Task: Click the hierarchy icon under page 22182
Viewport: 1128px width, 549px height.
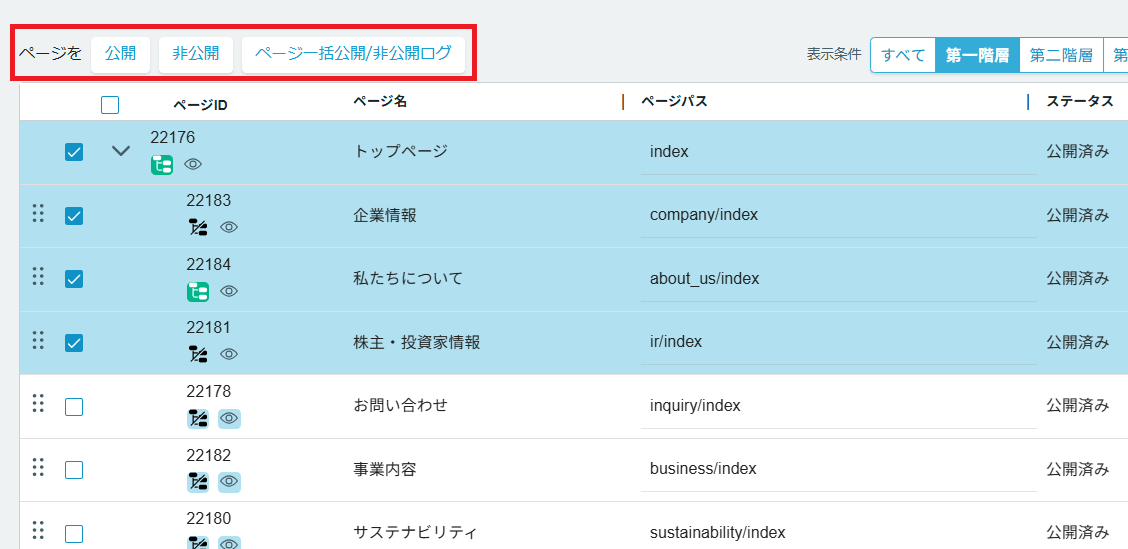Action: click(x=198, y=482)
